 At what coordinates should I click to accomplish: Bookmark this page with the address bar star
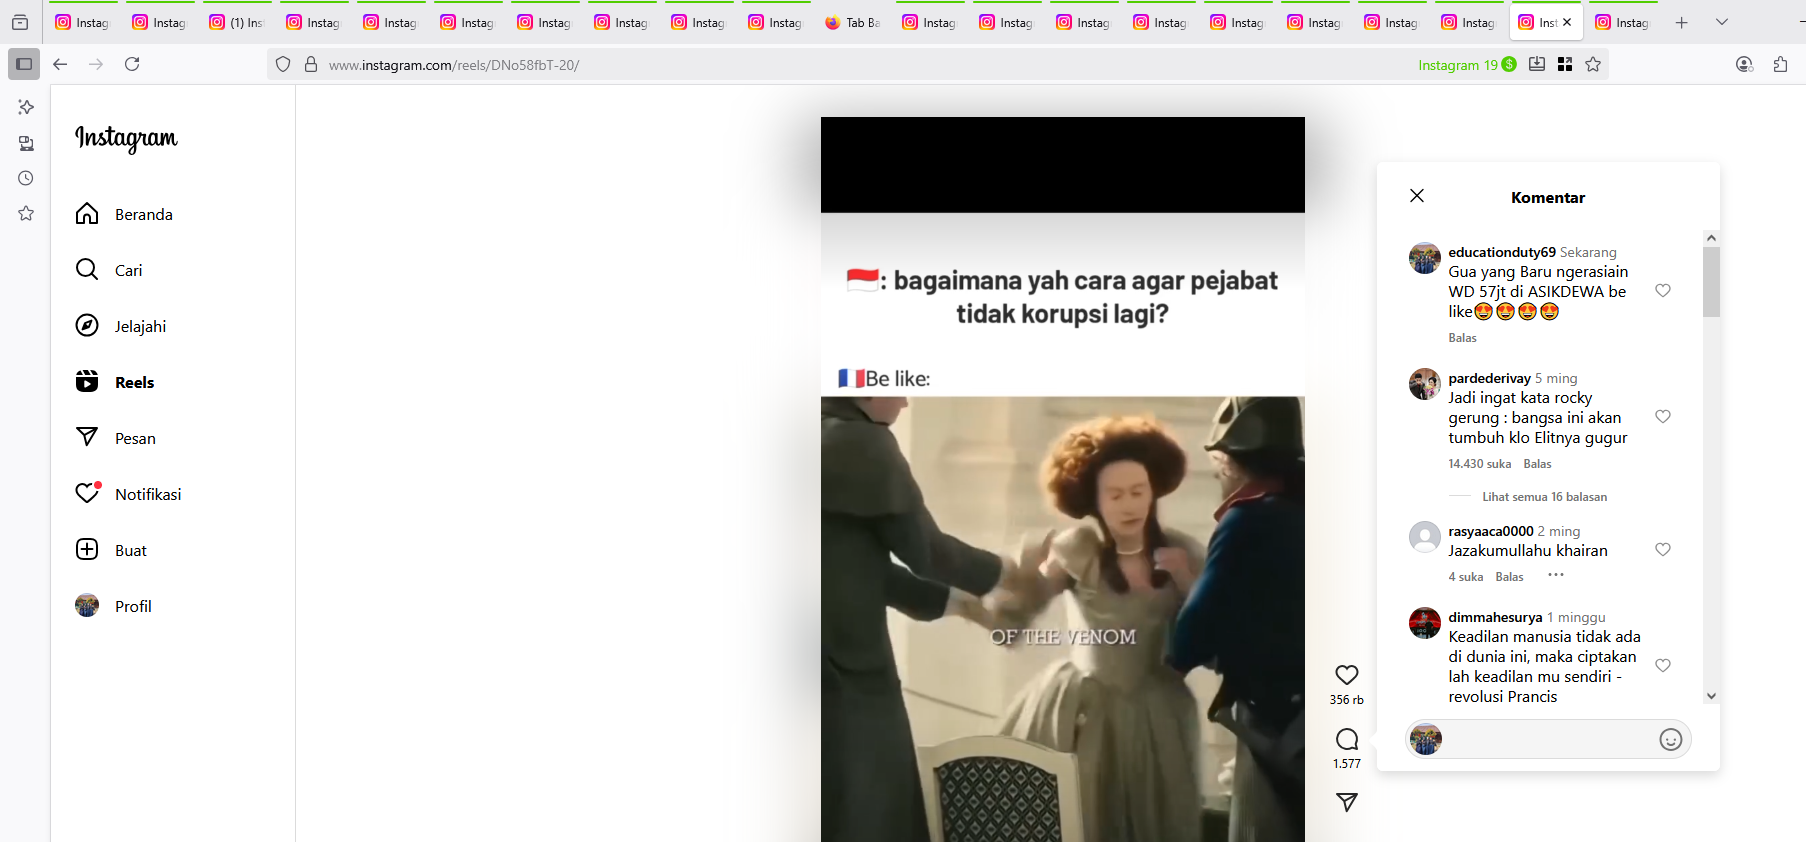(1593, 64)
